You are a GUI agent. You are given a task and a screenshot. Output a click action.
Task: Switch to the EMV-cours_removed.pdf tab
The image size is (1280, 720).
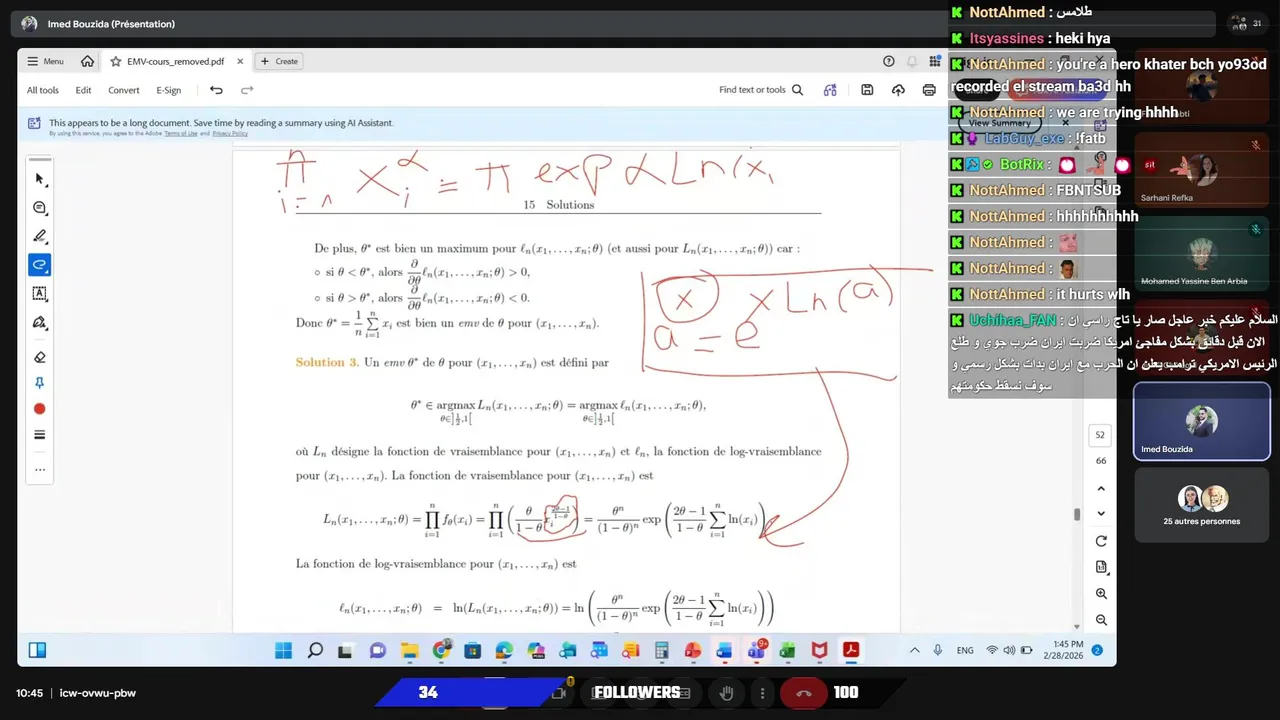[176, 61]
